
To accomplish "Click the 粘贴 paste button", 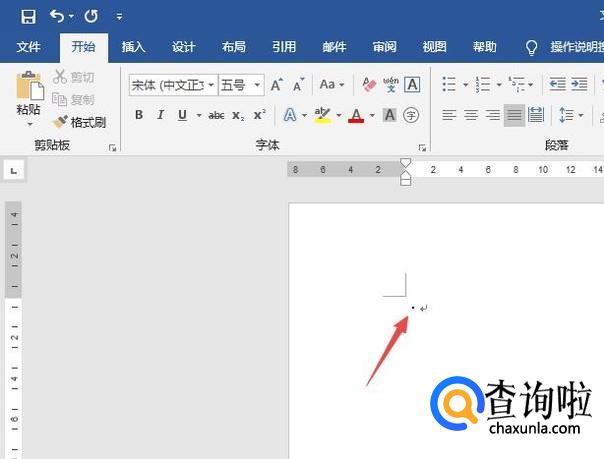I will coord(29,93).
